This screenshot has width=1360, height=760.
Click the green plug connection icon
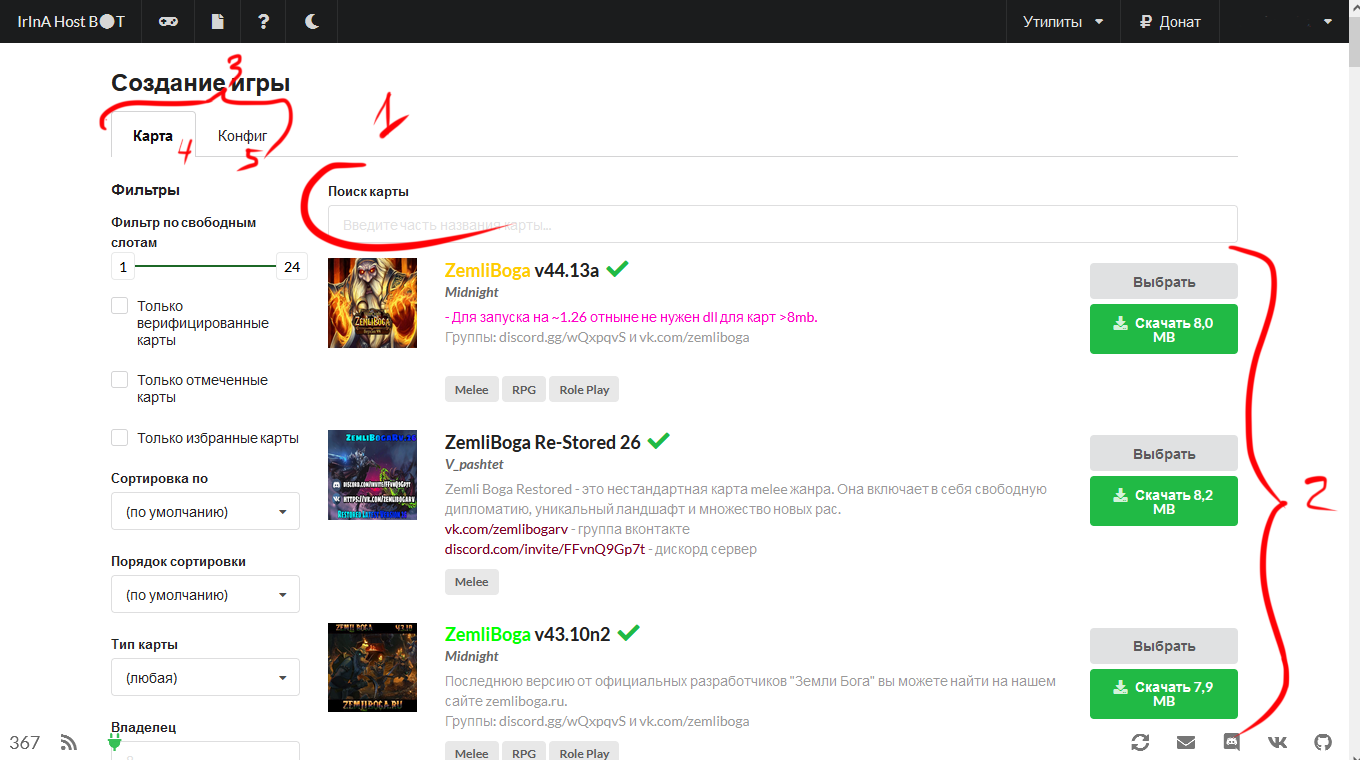pos(114,741)
